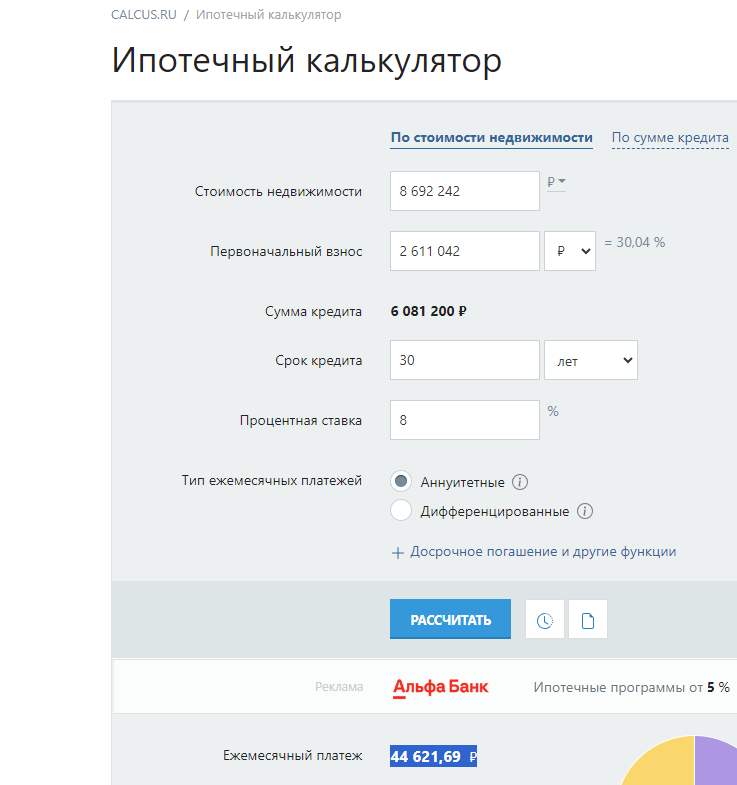This screenshot has width=737, height=785.
Task: Open down payment unit dropdown
Action: 570,252
